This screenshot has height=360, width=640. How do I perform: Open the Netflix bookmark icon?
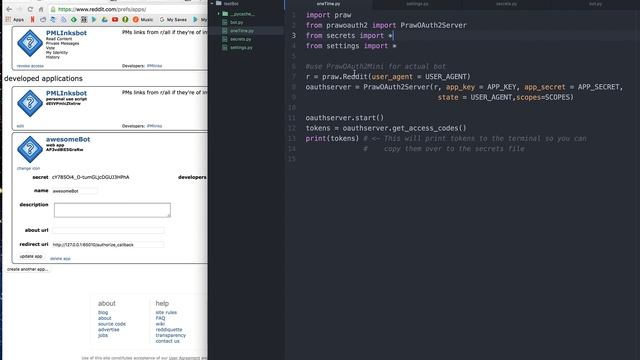[x=33, y=19]
